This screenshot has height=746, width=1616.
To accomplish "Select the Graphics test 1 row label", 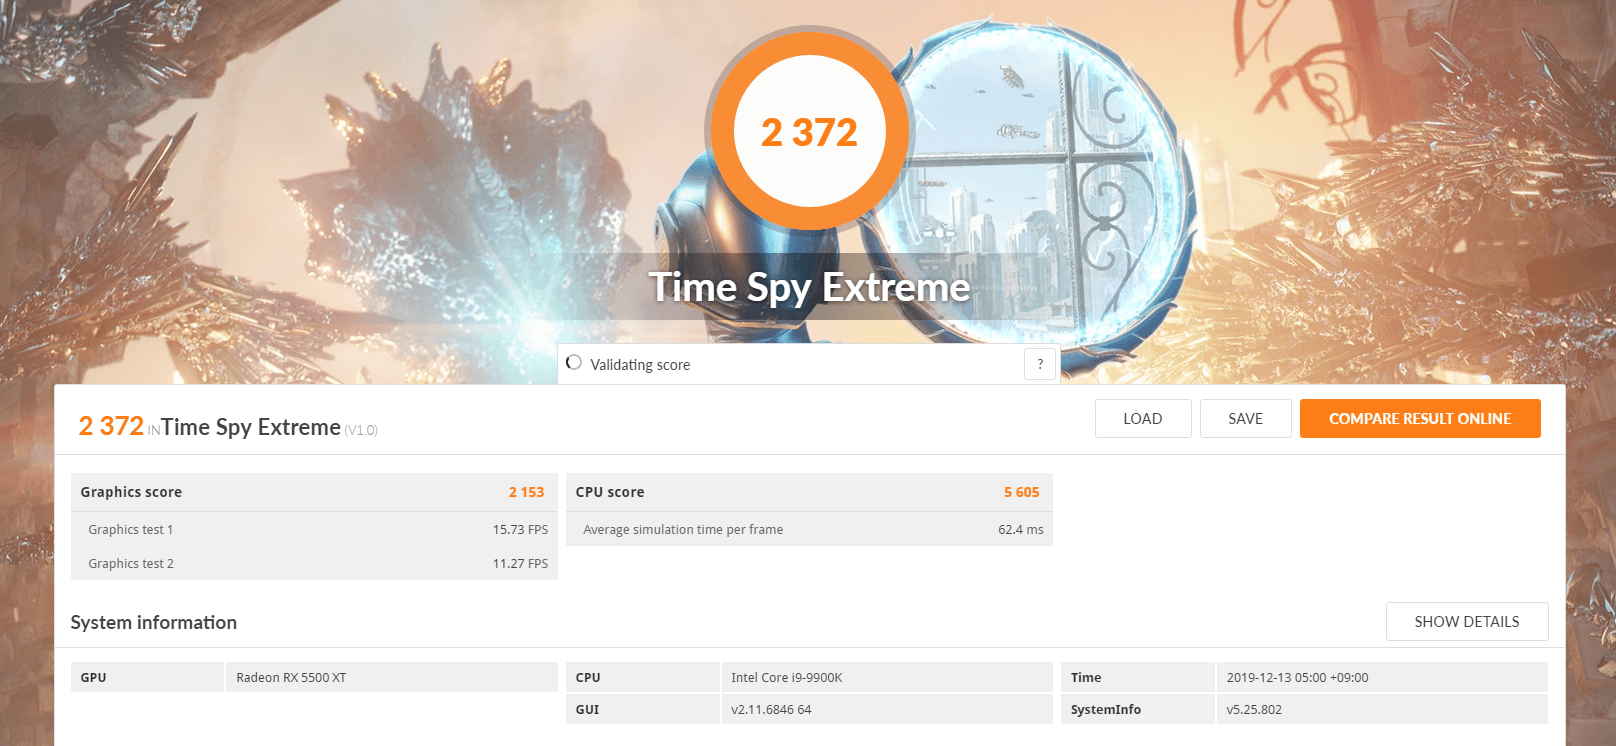I will tap(131, 530).
